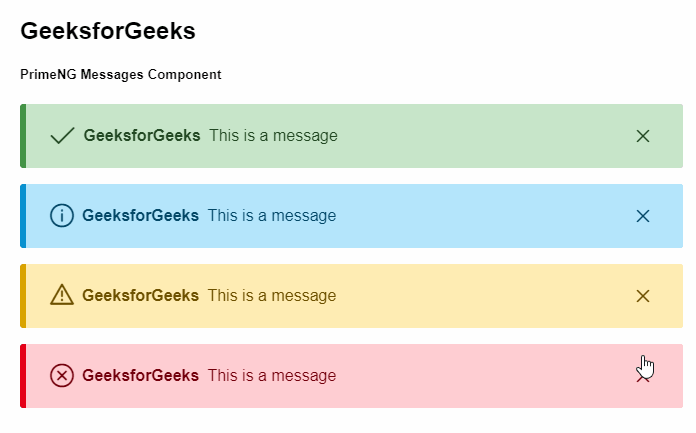The height and width of the screenshot is (433, 696).
Task: Click the PrimeNG Messages Component subtitle
Action: [121, 75]
